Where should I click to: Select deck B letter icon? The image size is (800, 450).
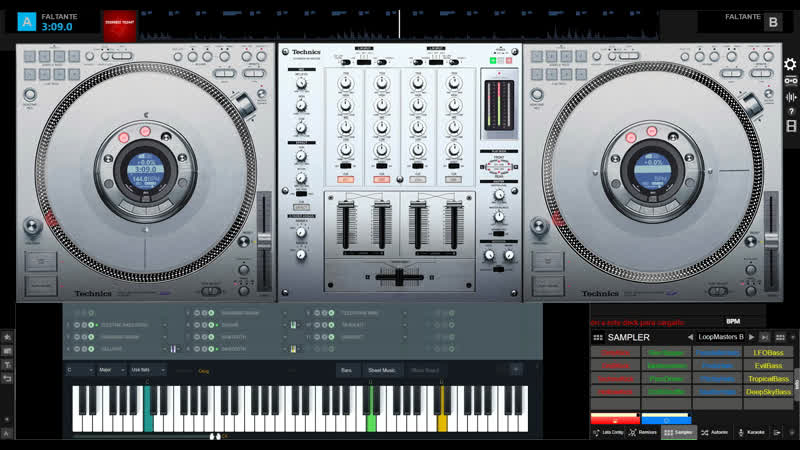773,22
